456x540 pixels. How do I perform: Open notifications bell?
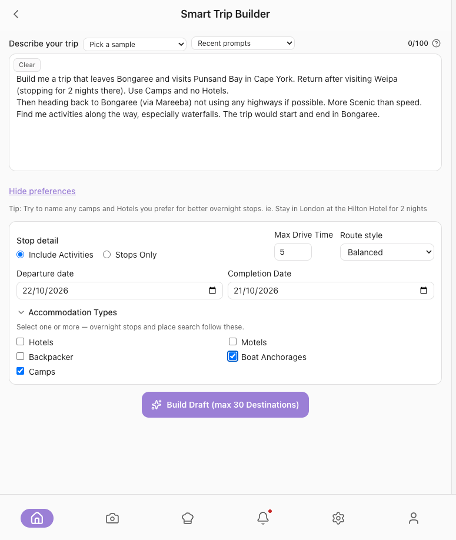(263, 518)
